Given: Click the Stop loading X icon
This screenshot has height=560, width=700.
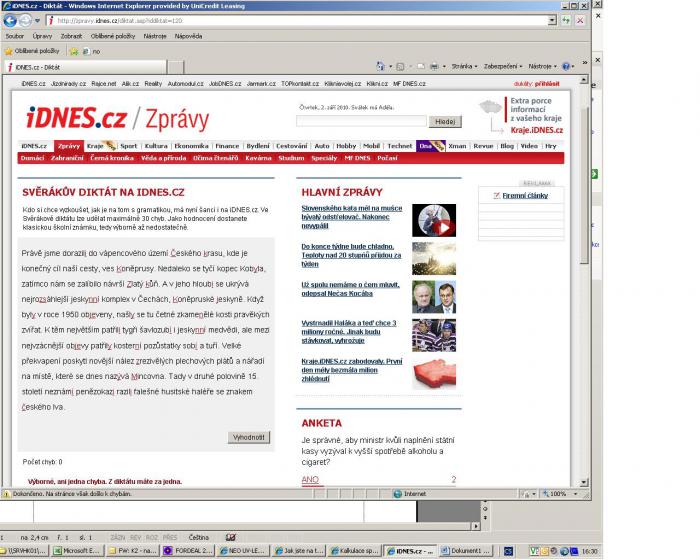Looking at the screenshot, I should pyautogui.click(x=579, y=20).
